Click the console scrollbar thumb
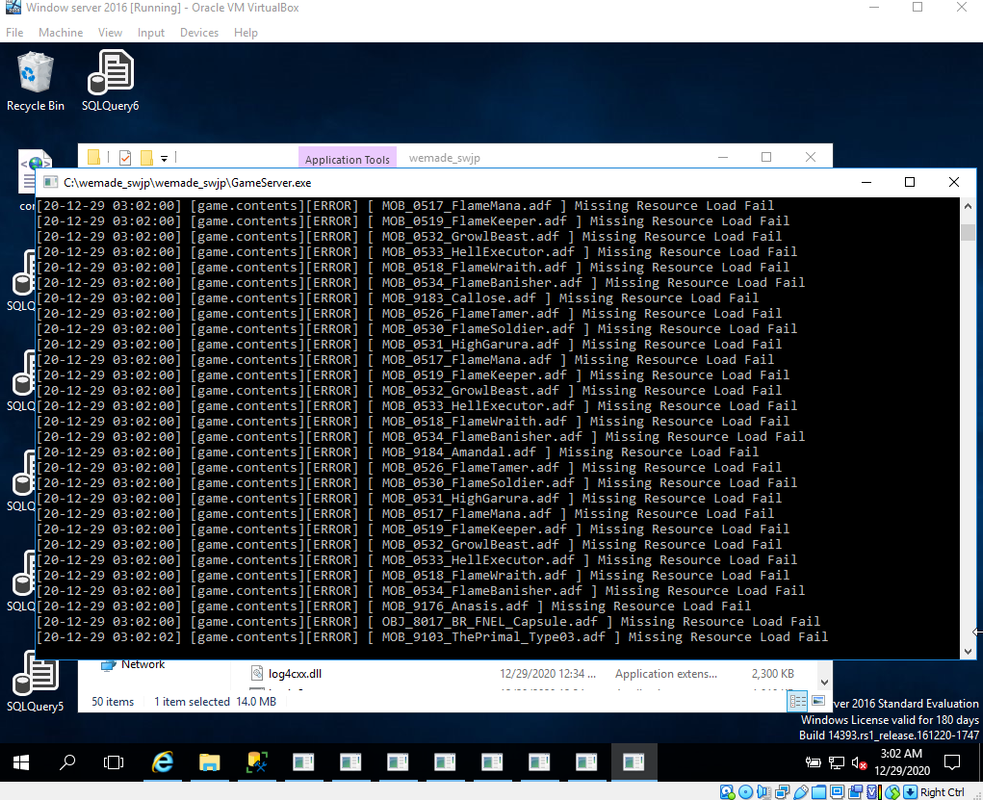 [967, 231]
